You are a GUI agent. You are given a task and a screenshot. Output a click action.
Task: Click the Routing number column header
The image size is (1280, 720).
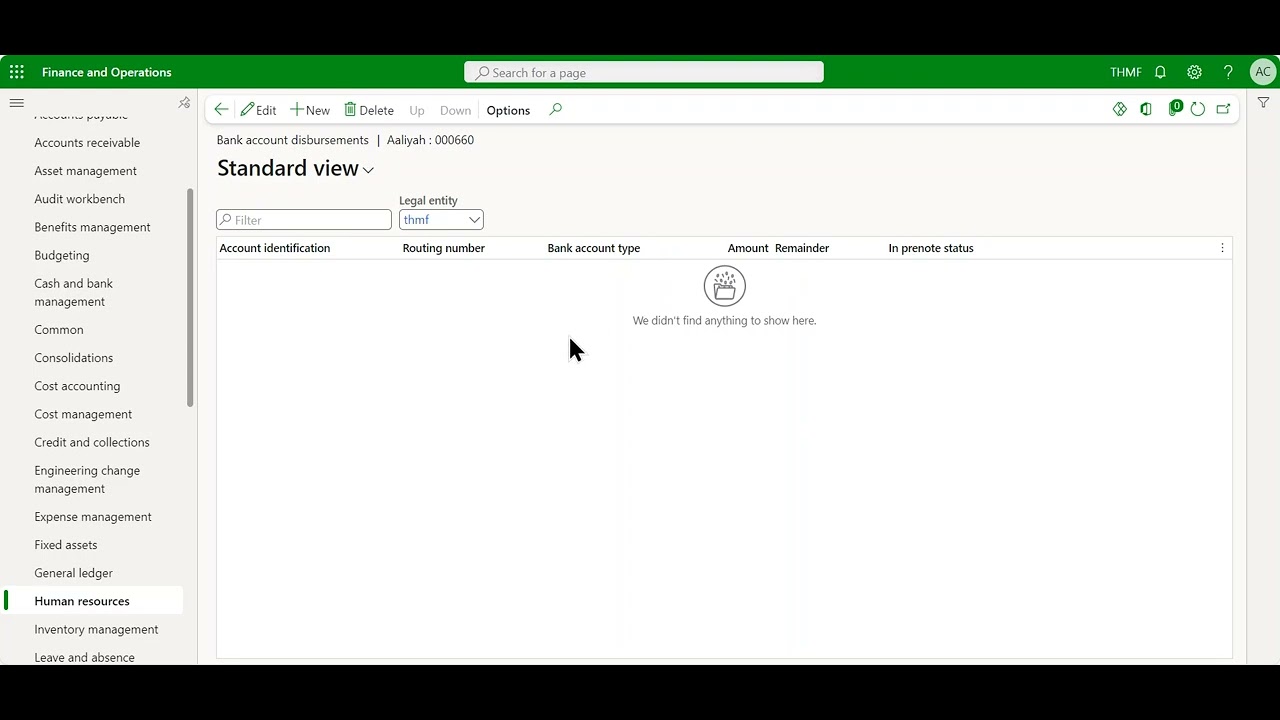(x=443, y=248)
